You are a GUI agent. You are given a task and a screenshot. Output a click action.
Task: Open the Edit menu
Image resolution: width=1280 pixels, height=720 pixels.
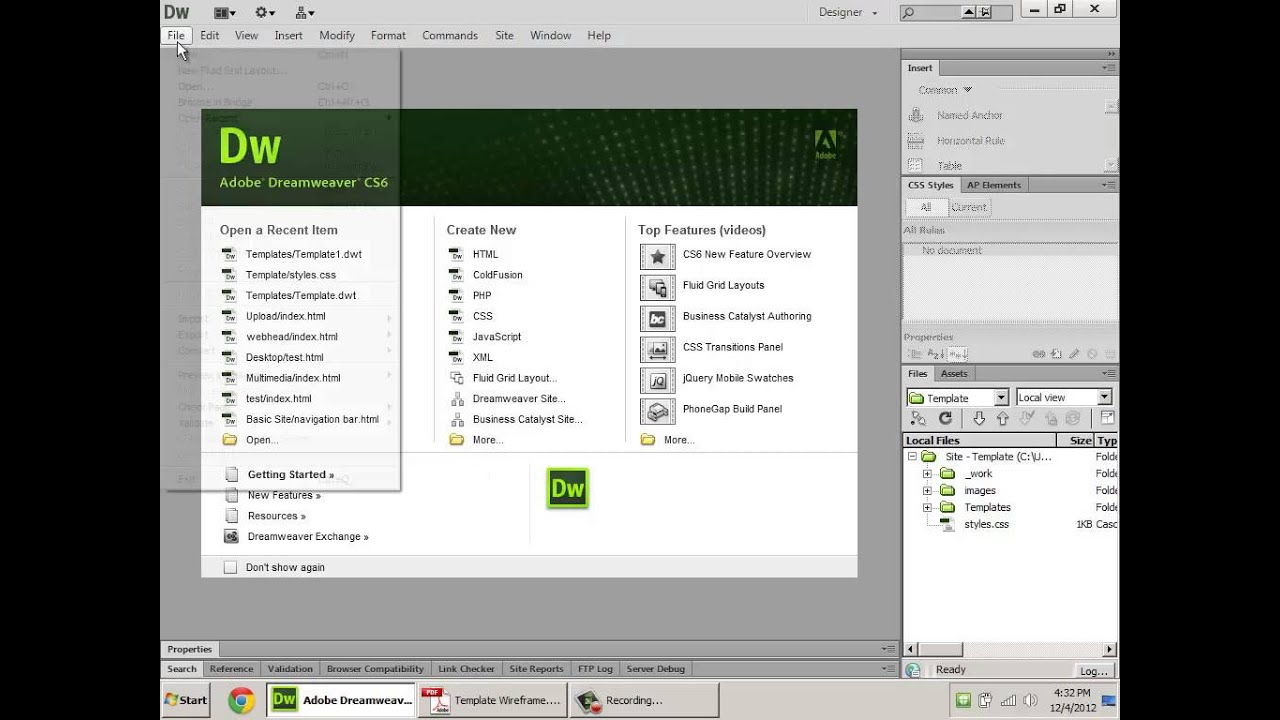pyautogui.click(x=209, y=35)
